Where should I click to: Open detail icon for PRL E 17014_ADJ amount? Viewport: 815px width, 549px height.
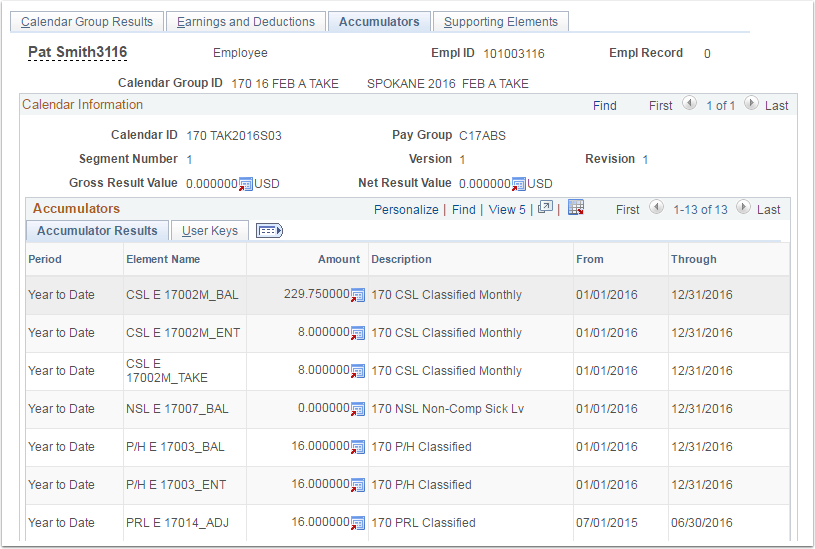[x=358, y=523]
